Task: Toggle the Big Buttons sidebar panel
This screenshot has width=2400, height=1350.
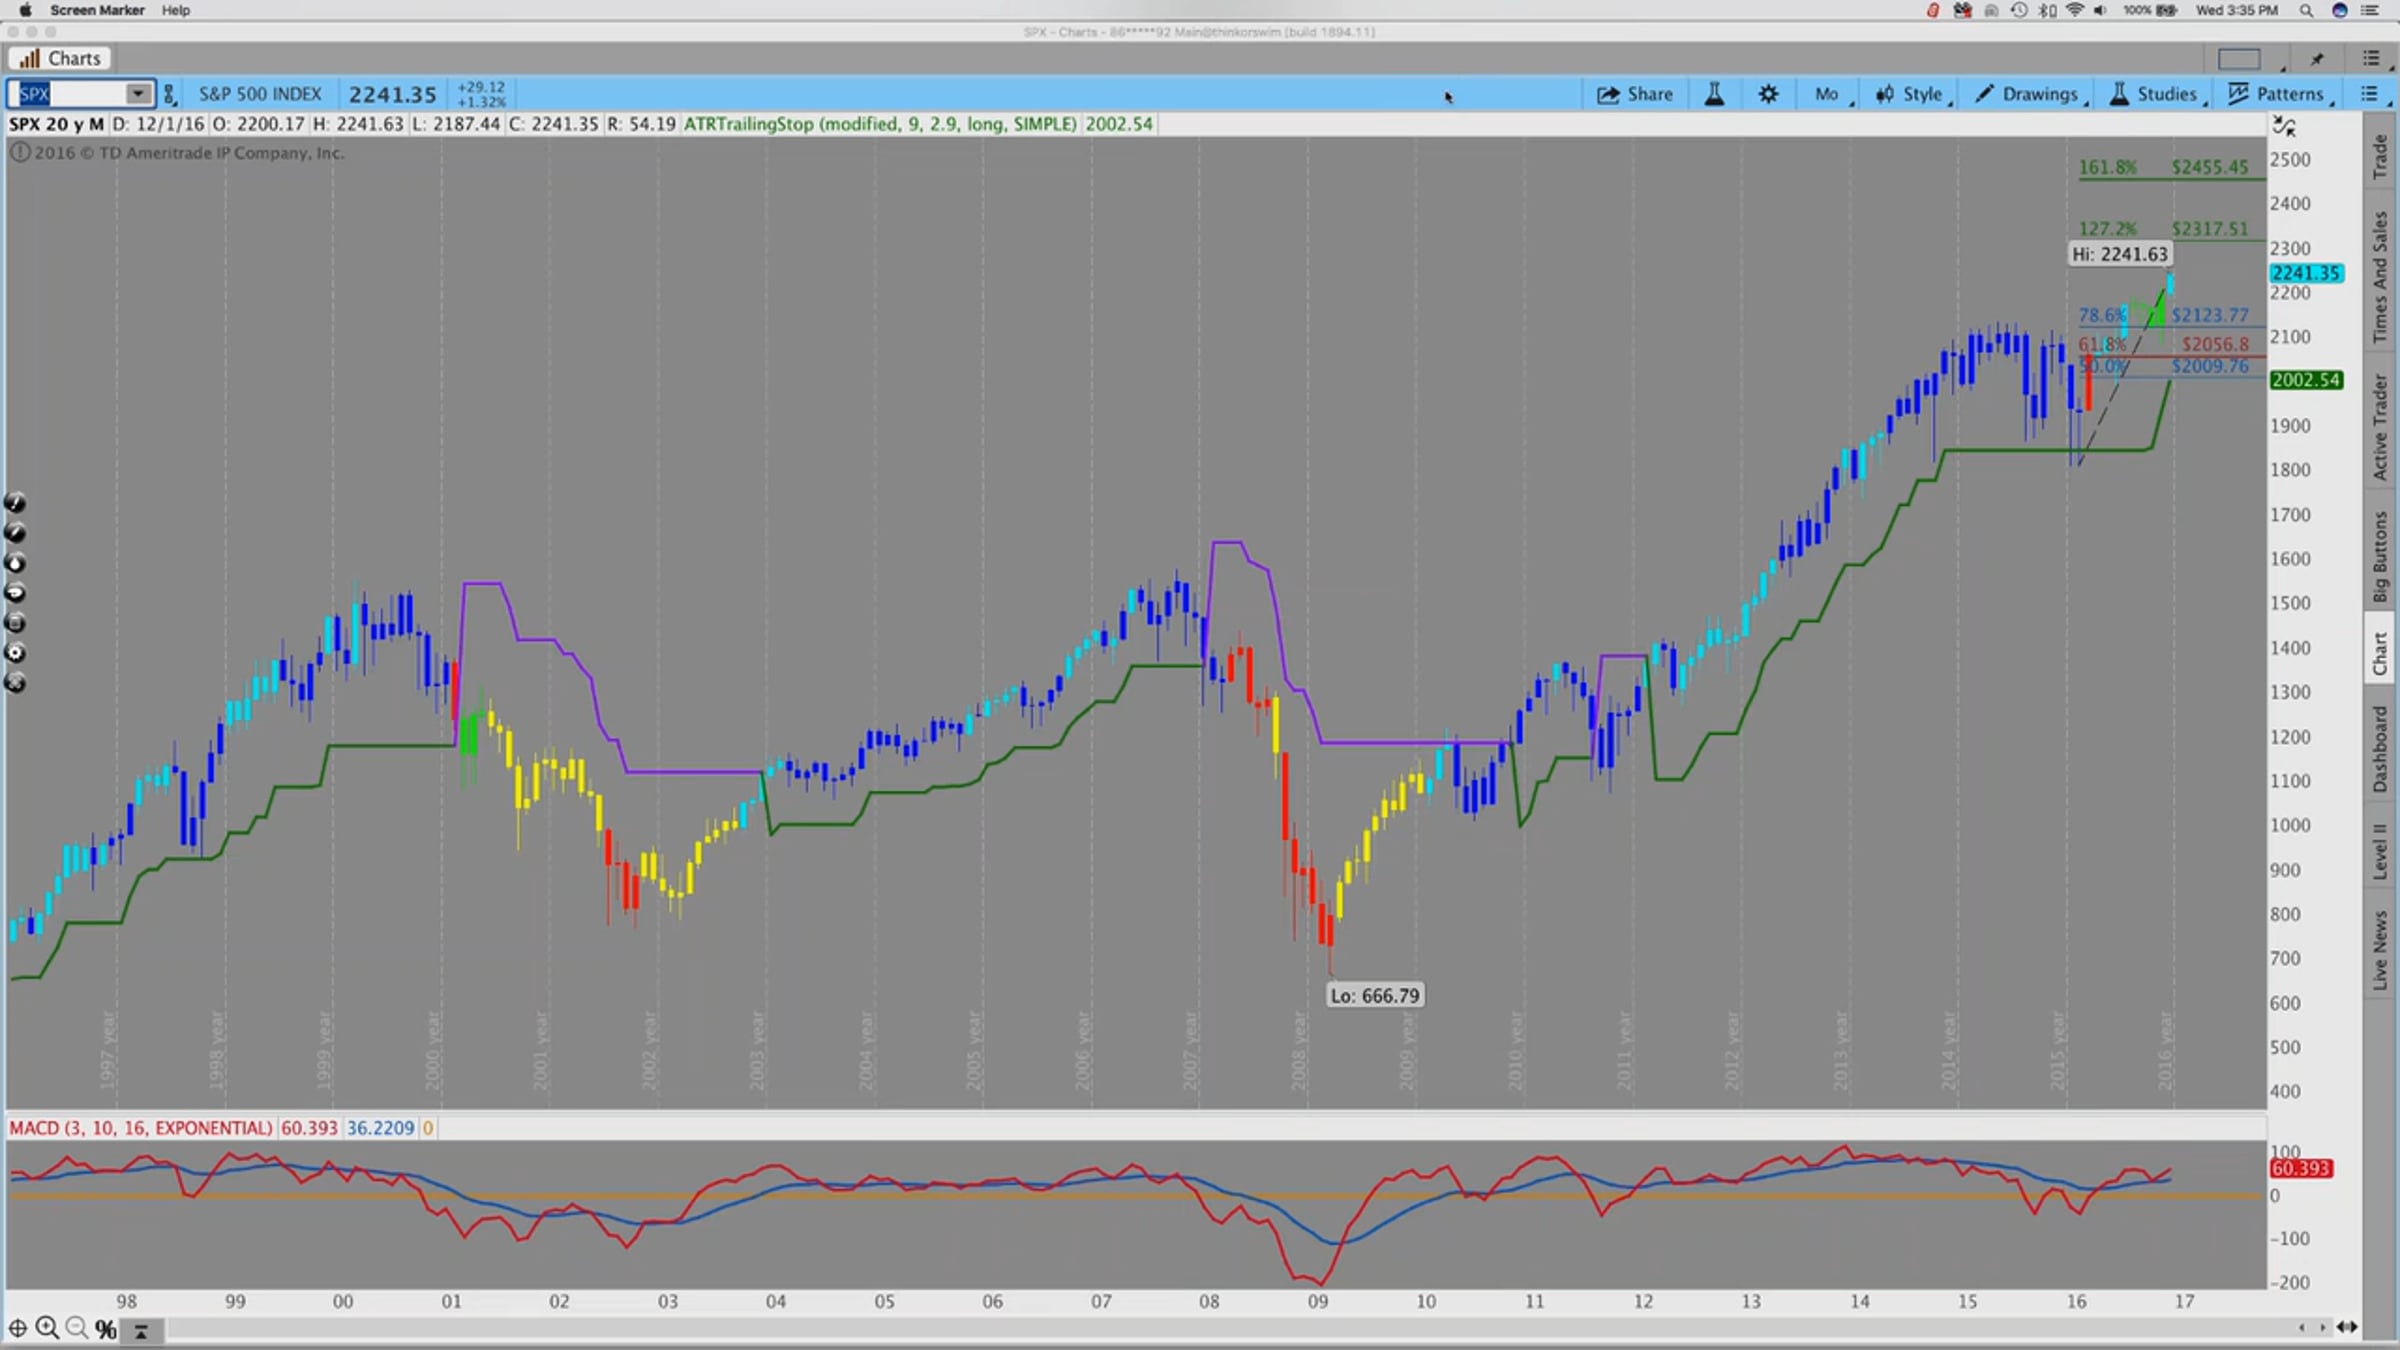Action: pos(2380,557)
